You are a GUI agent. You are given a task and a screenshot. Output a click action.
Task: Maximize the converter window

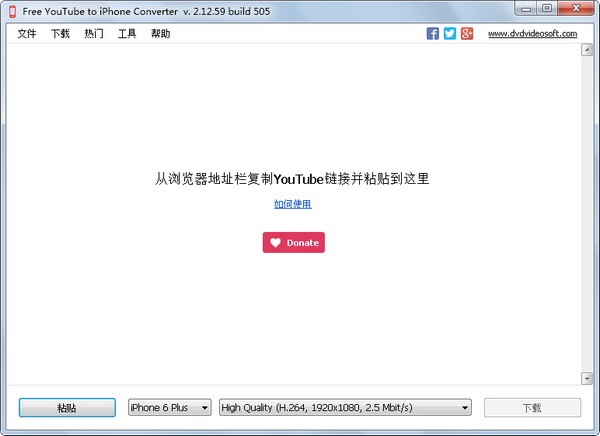click(547, 8)
